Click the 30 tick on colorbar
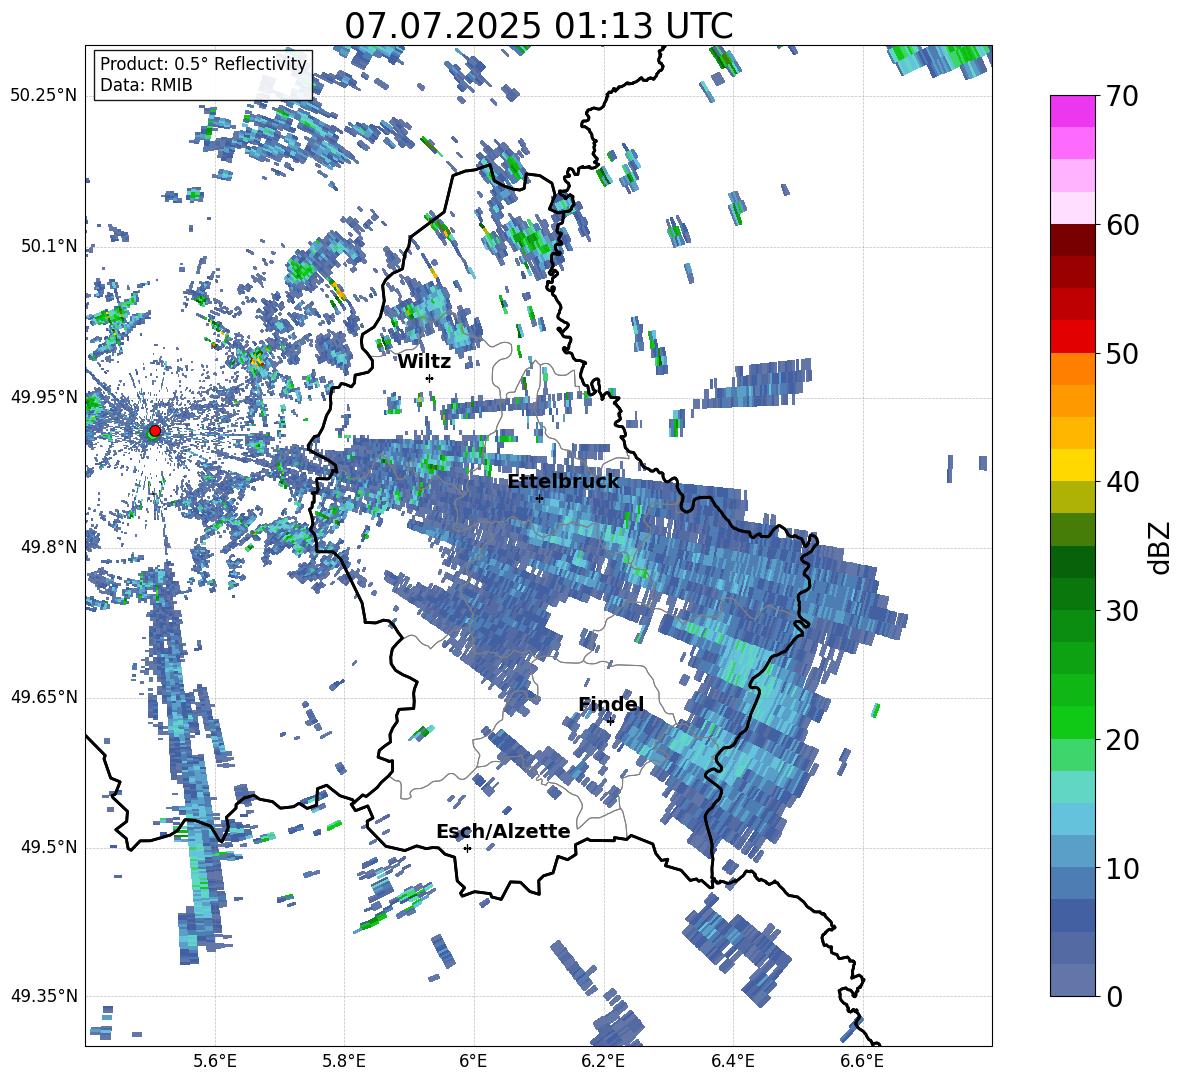 click(x=1122, y=611)
